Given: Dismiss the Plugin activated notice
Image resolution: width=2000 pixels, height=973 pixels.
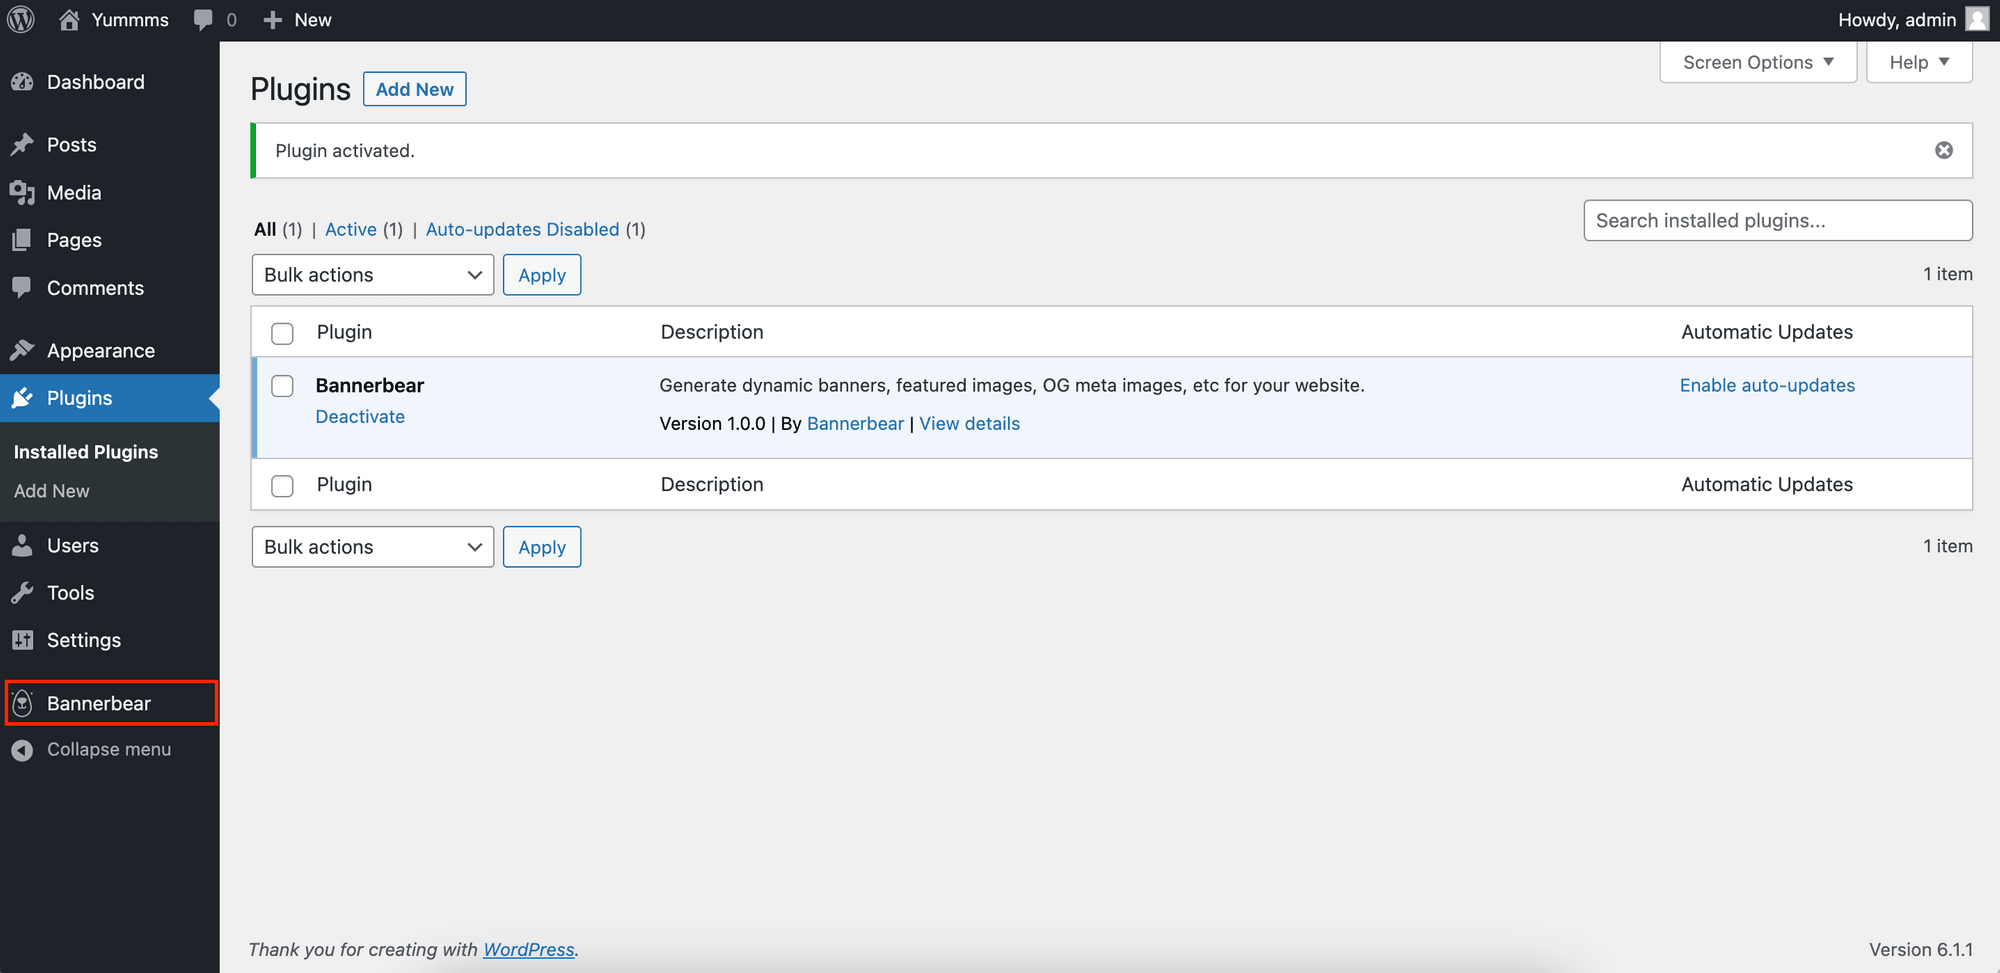Looking at the screenshot, I should pos(1943,150).
